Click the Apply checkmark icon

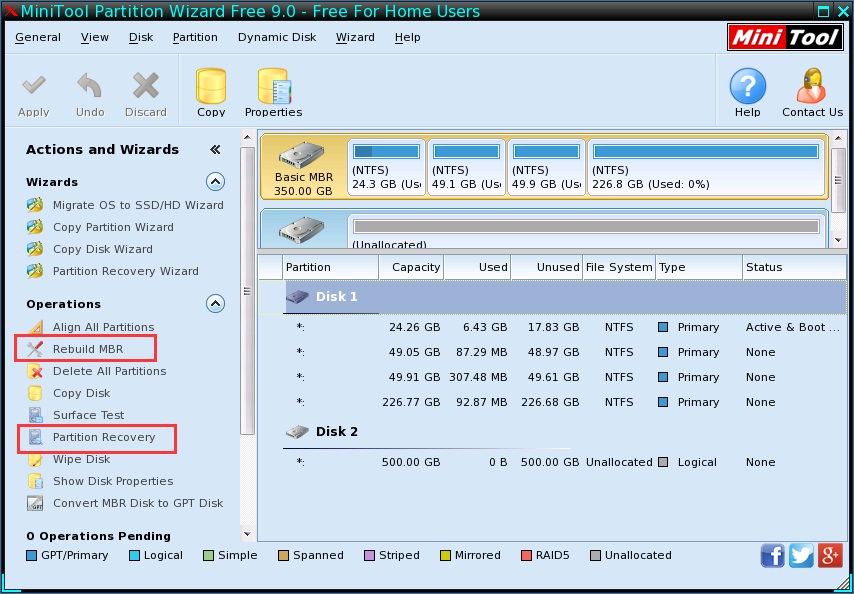[x=33, y=85]
